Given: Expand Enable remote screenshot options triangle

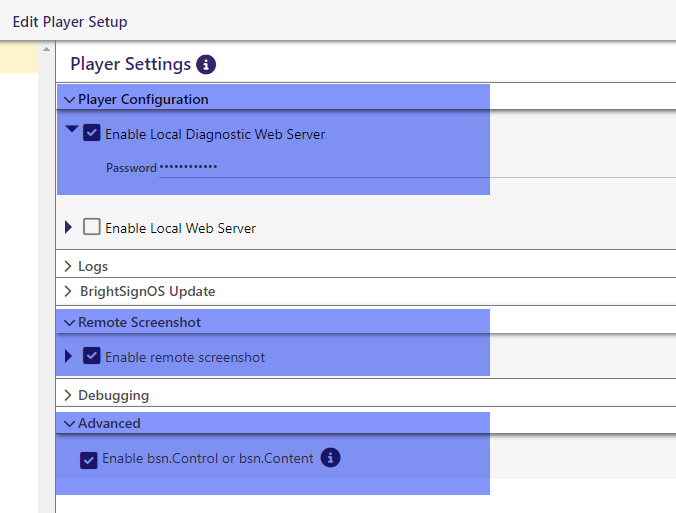Looking at the screenshot, I should point(69,356).
